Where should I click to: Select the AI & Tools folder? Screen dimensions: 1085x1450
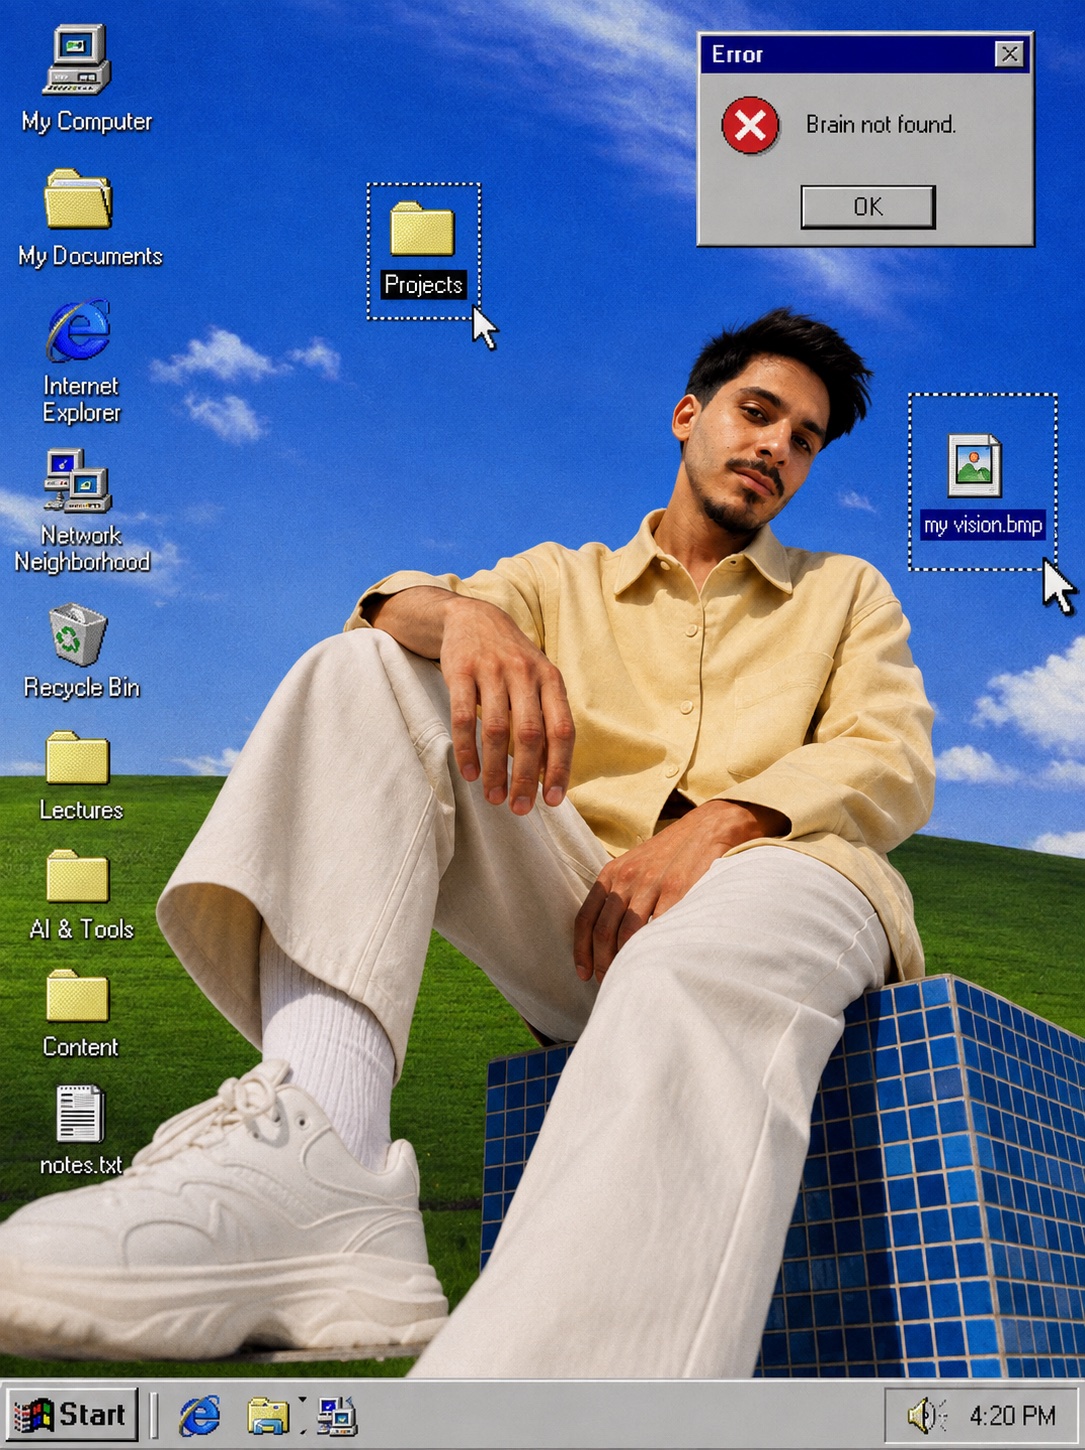pos(78,877)
